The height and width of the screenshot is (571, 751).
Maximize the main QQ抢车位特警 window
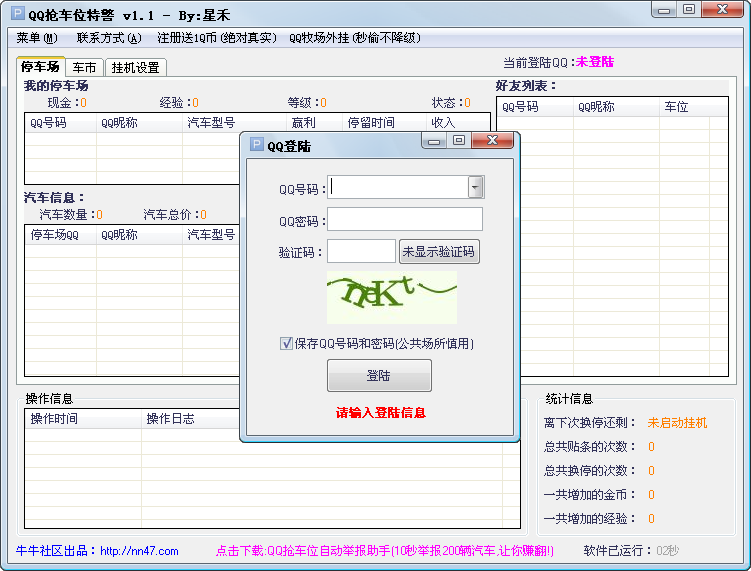689,10
